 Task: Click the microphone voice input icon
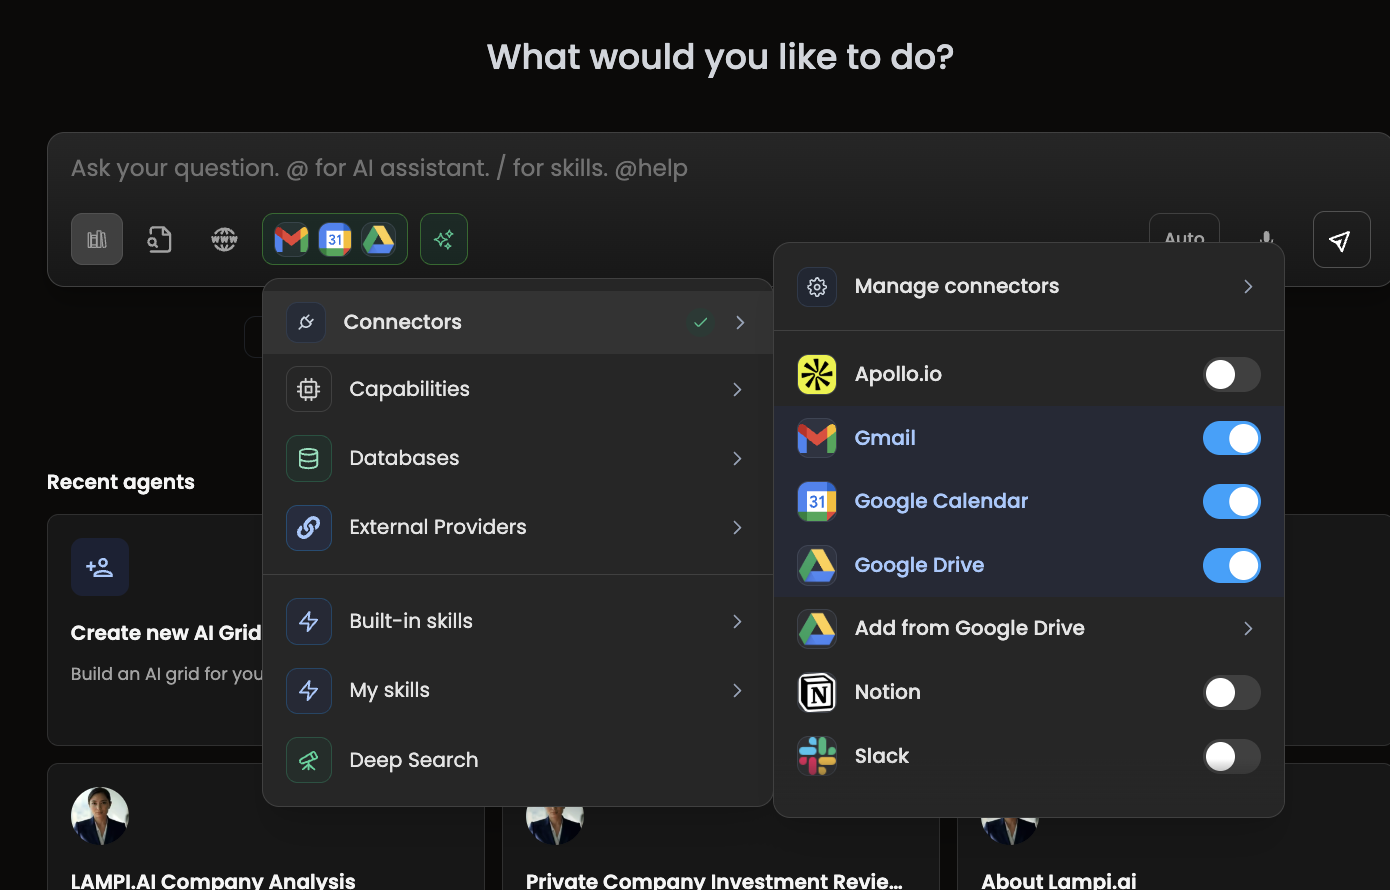[1266, 239]
